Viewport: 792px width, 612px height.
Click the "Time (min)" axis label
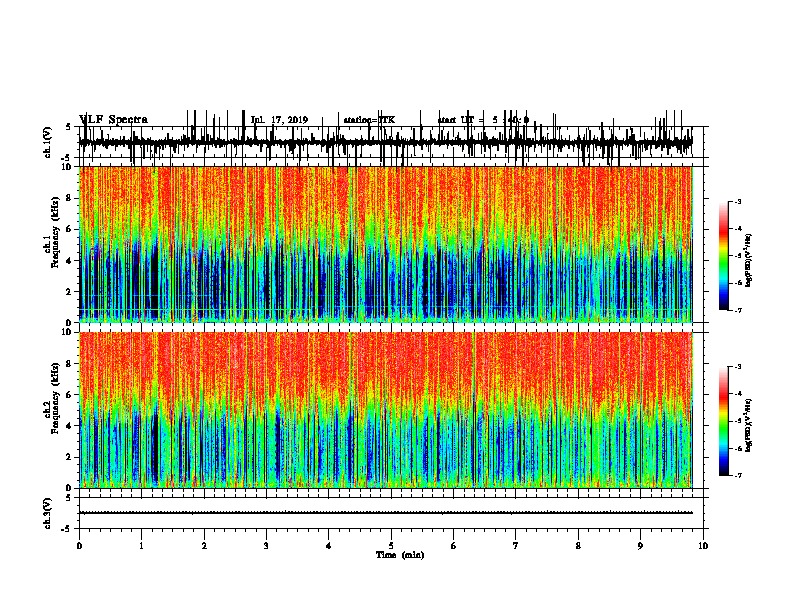pos(400,555)
